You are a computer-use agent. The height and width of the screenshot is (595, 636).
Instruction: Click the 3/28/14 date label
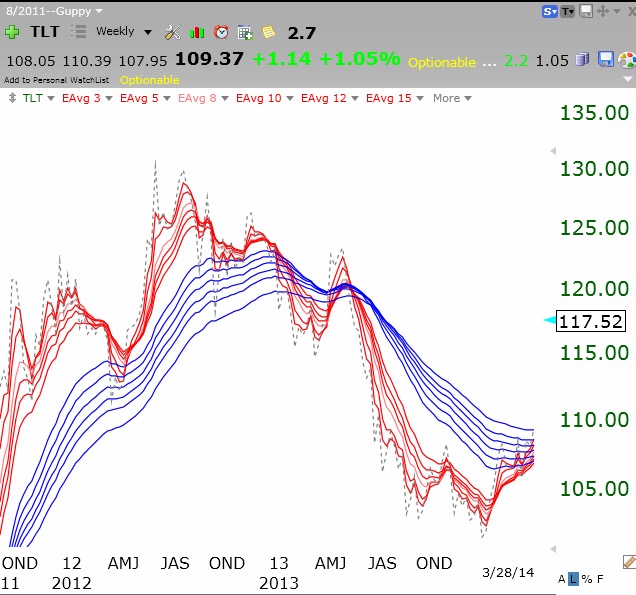coord(508,572)
